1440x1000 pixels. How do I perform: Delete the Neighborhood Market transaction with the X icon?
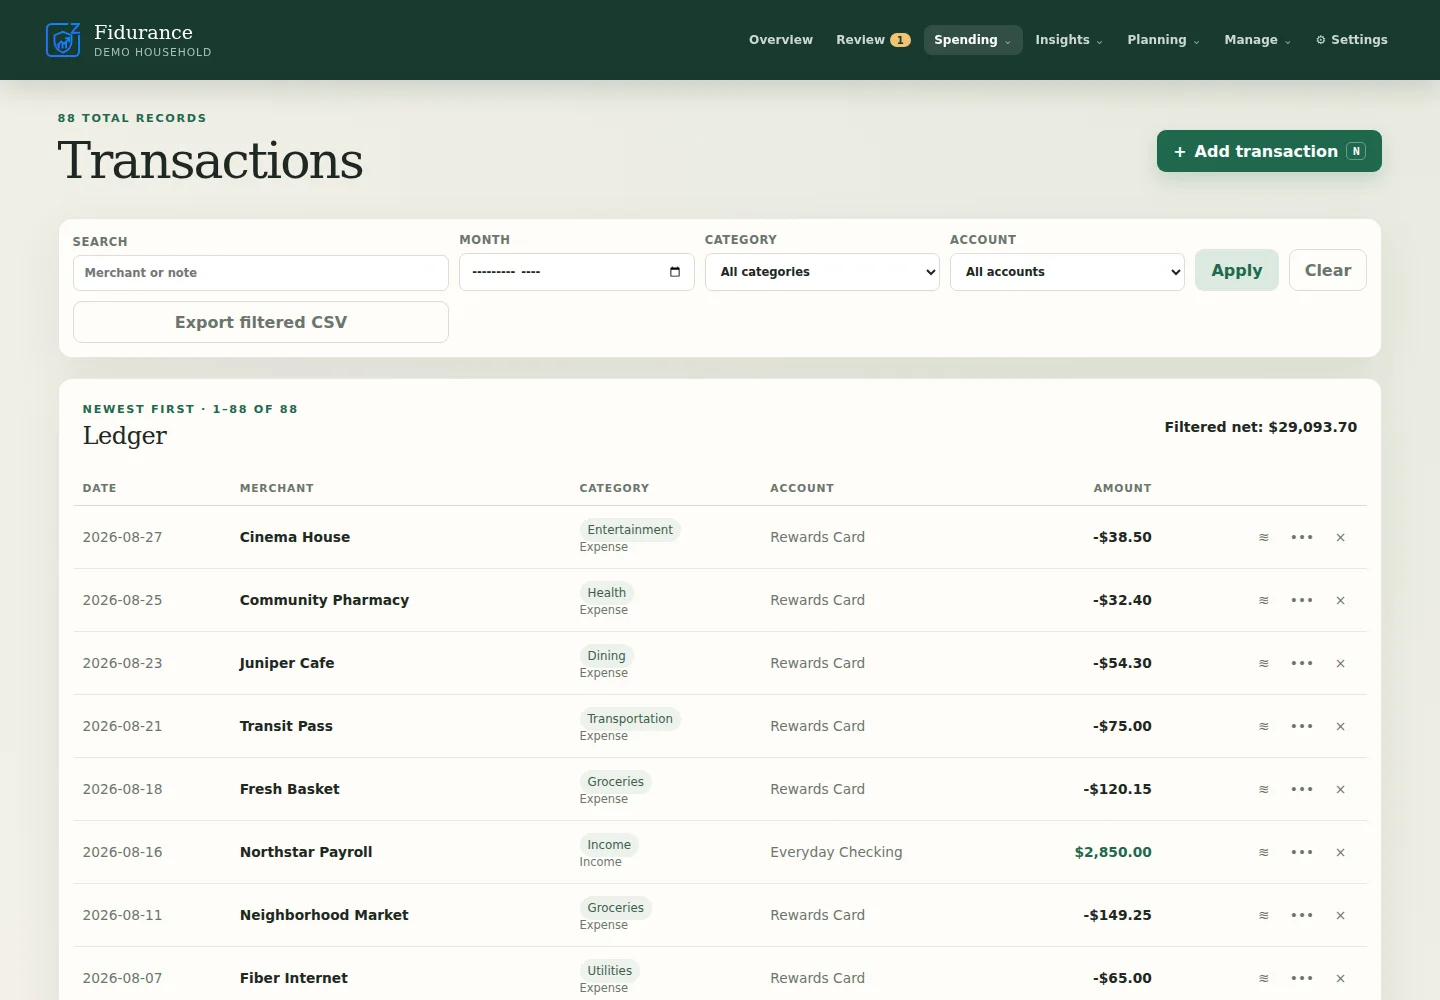[1341, 915]
